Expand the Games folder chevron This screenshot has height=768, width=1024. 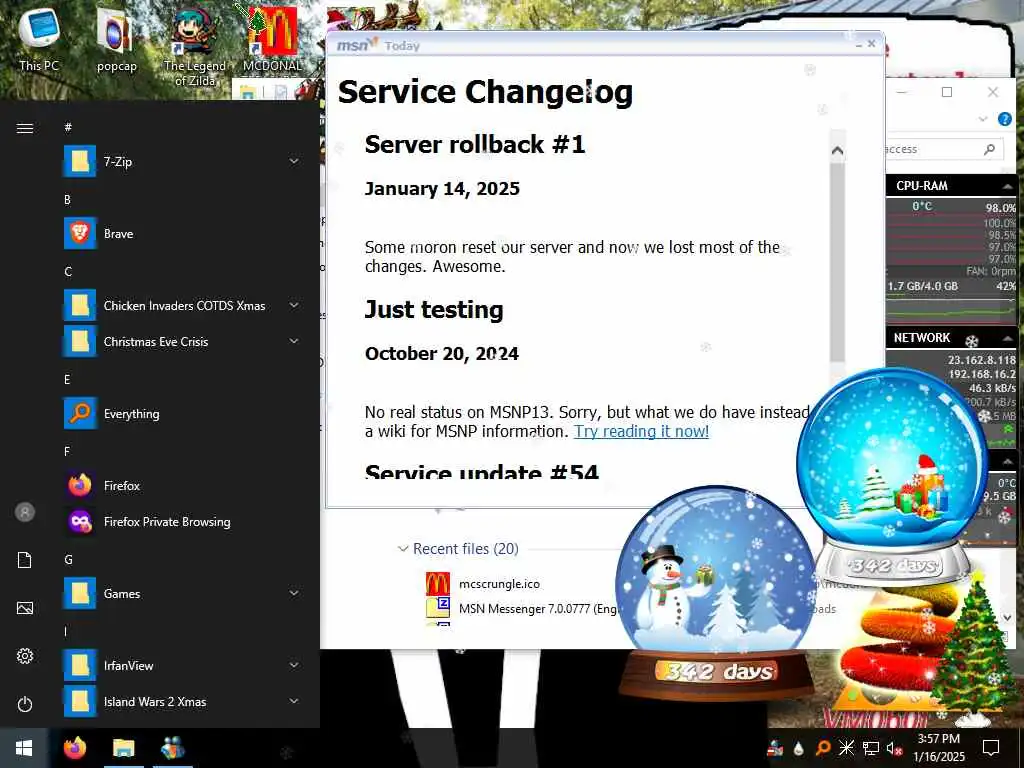point(295,593)
